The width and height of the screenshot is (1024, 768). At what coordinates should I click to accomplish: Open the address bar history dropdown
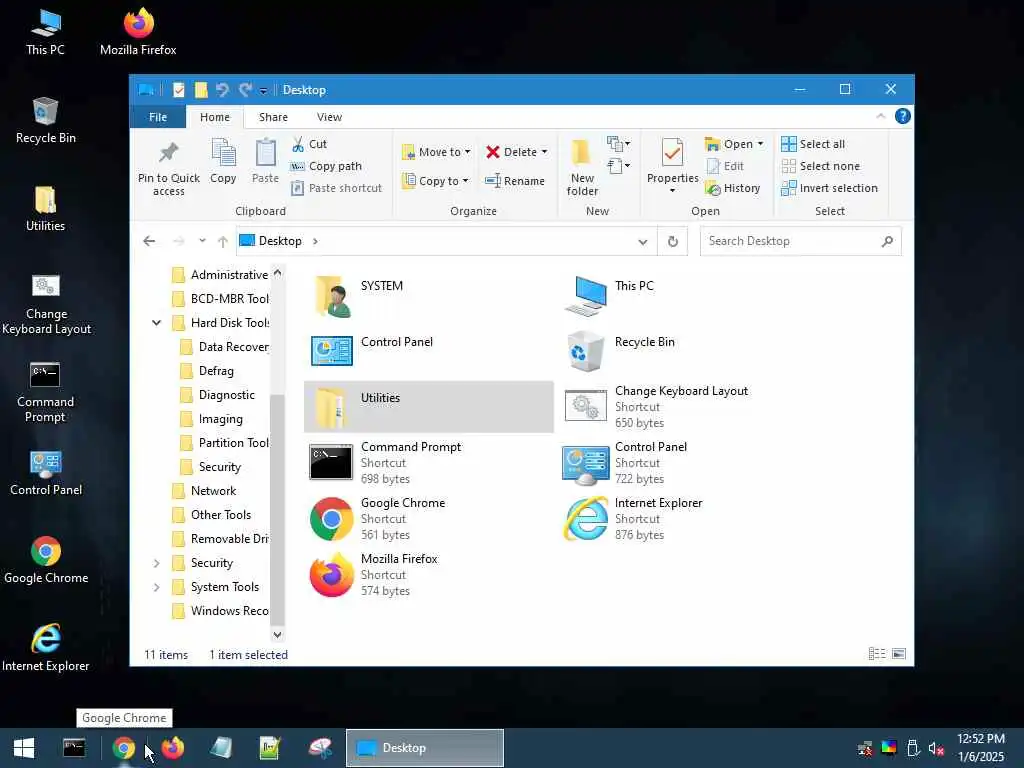coord(643,242)
